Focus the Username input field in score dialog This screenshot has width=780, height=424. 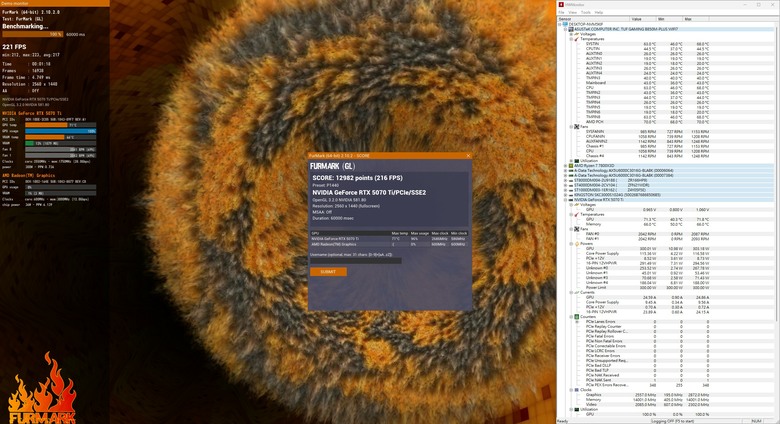pyautogui.click(x=356, y=260)
